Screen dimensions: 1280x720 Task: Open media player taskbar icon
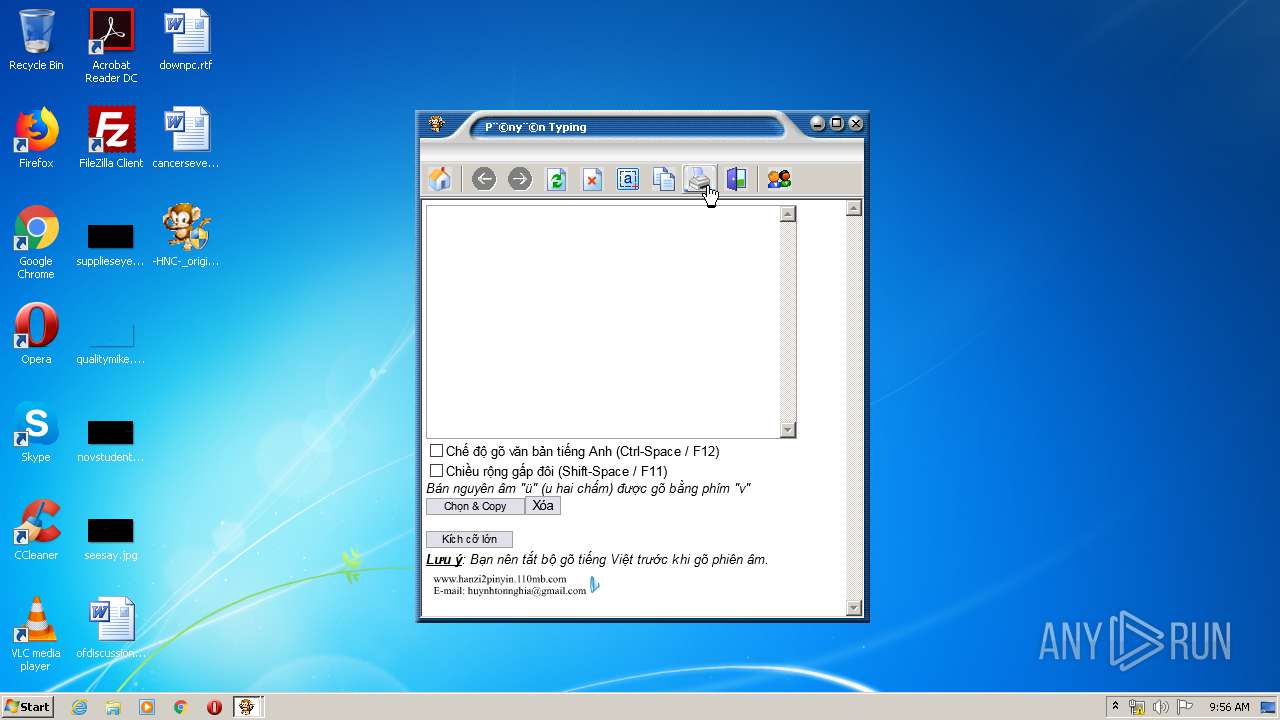click(x=147, y=707)
